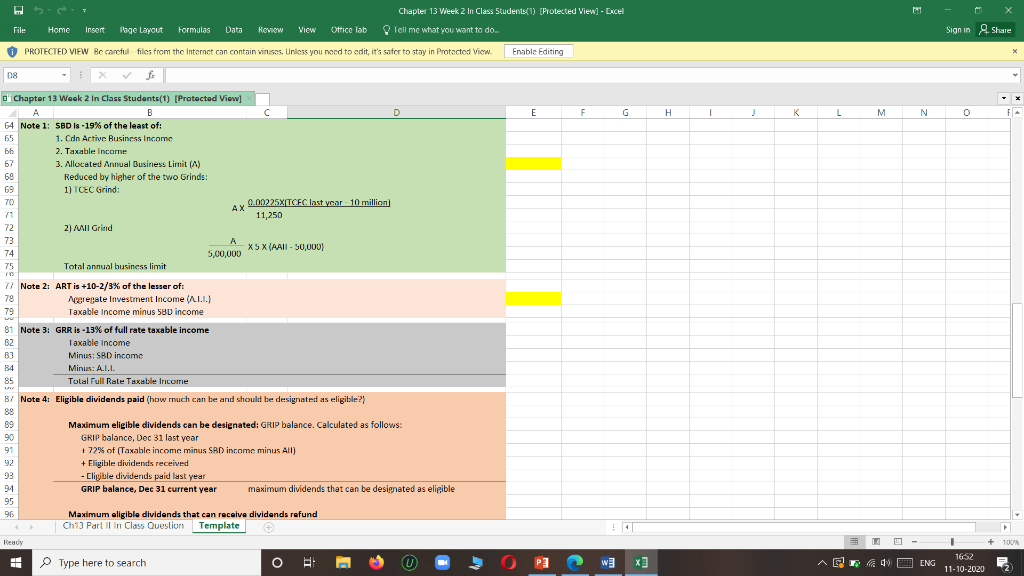1024x576 pixels.
Task: Click the zoom out minus button
Action: coord(914,542)
